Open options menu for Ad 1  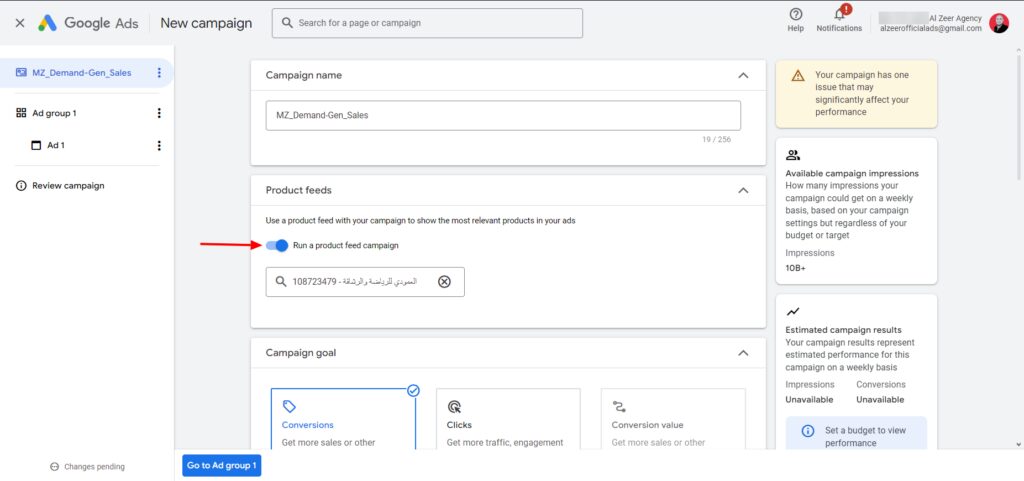[x=159, y=146]
